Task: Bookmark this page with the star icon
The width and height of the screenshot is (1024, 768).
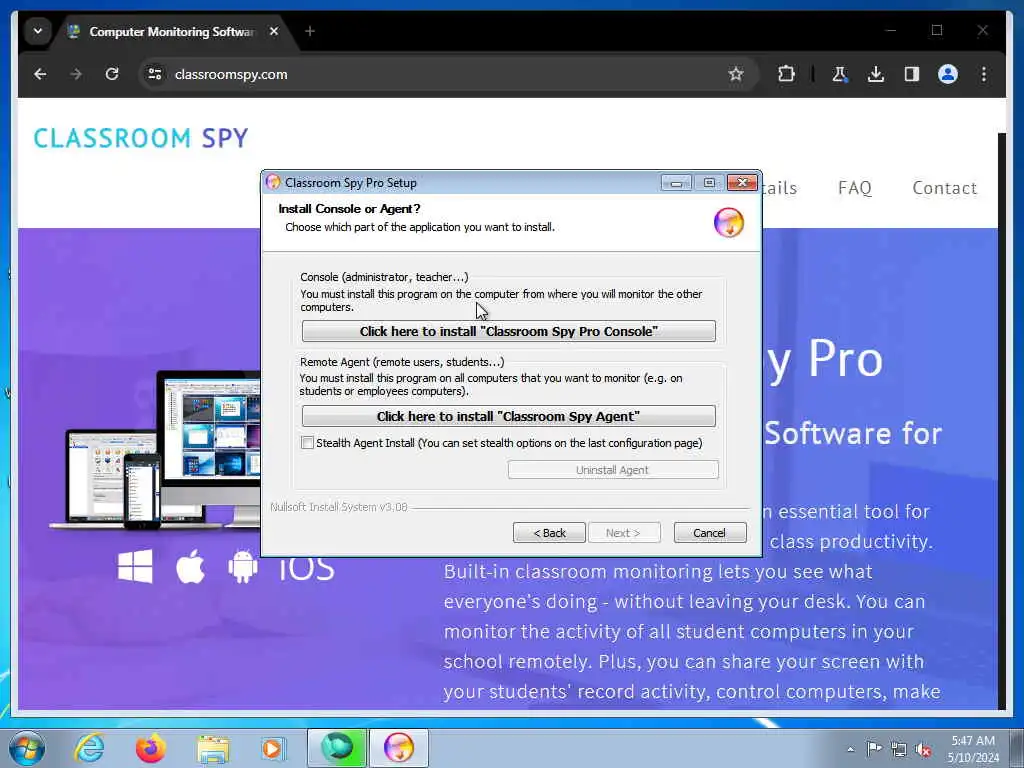Action: [x=736, y=74]
